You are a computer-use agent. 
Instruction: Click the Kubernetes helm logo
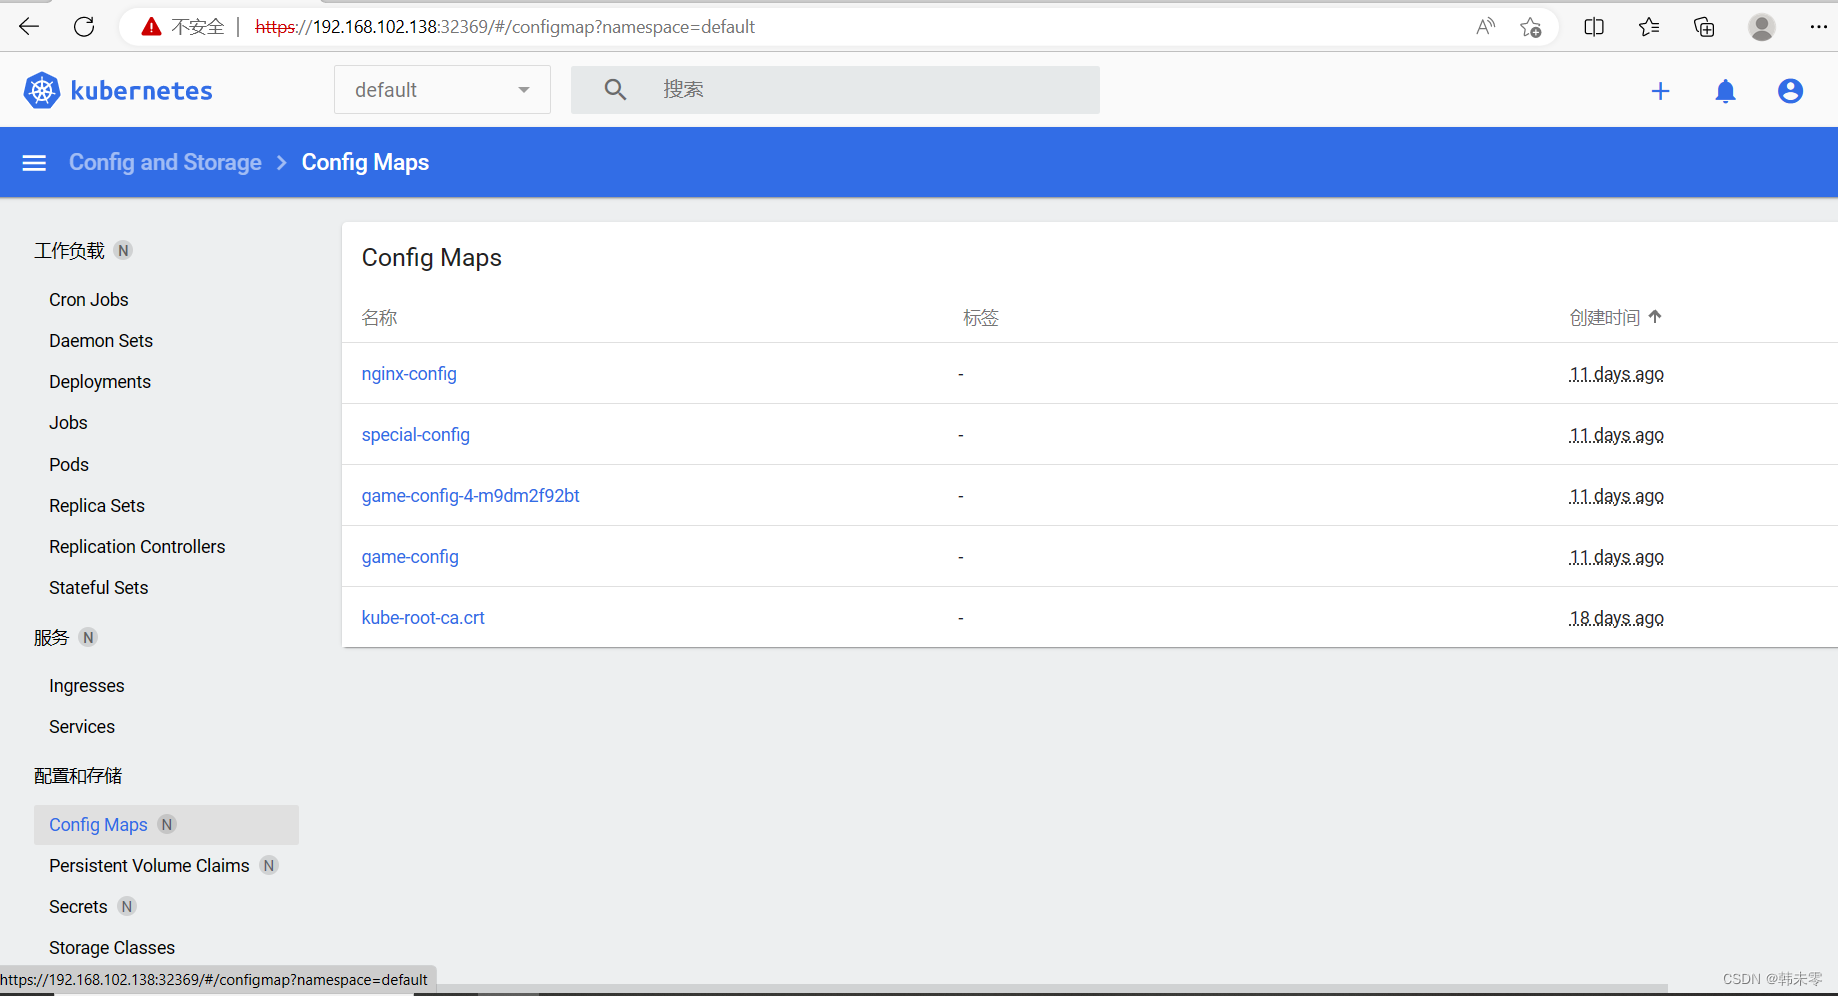click(42, 89)
